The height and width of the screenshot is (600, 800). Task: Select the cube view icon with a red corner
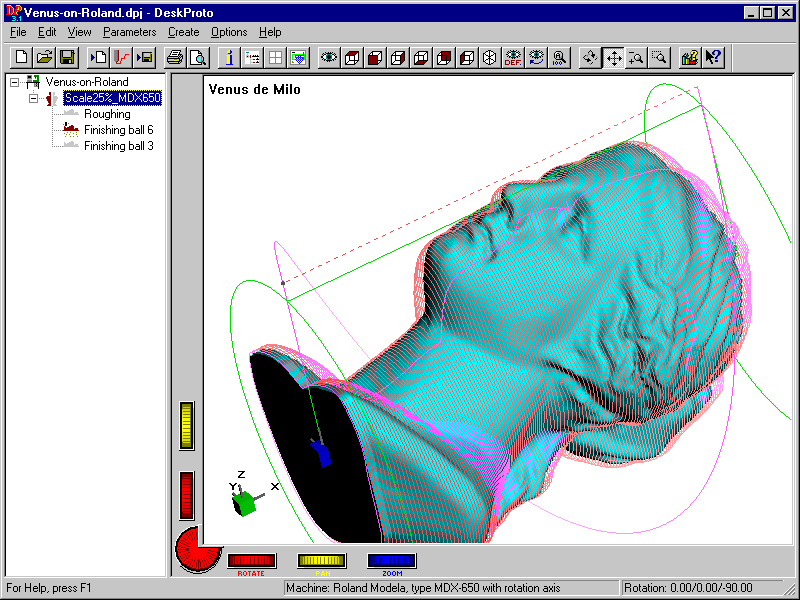[x=421, y=57]
